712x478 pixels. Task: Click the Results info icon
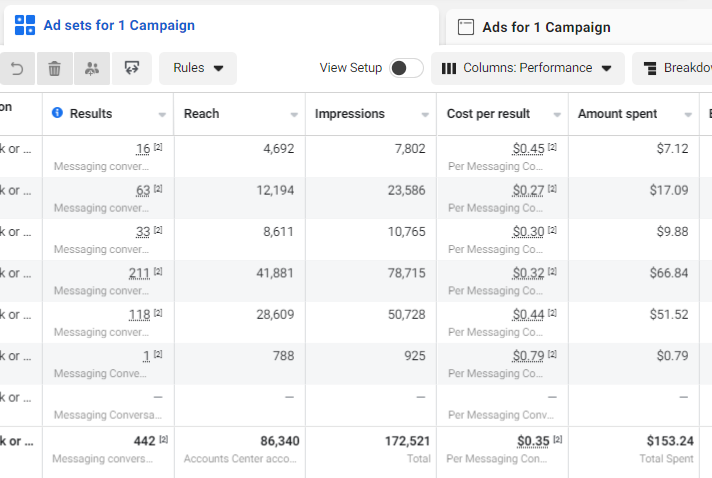[x=57, y=113]
